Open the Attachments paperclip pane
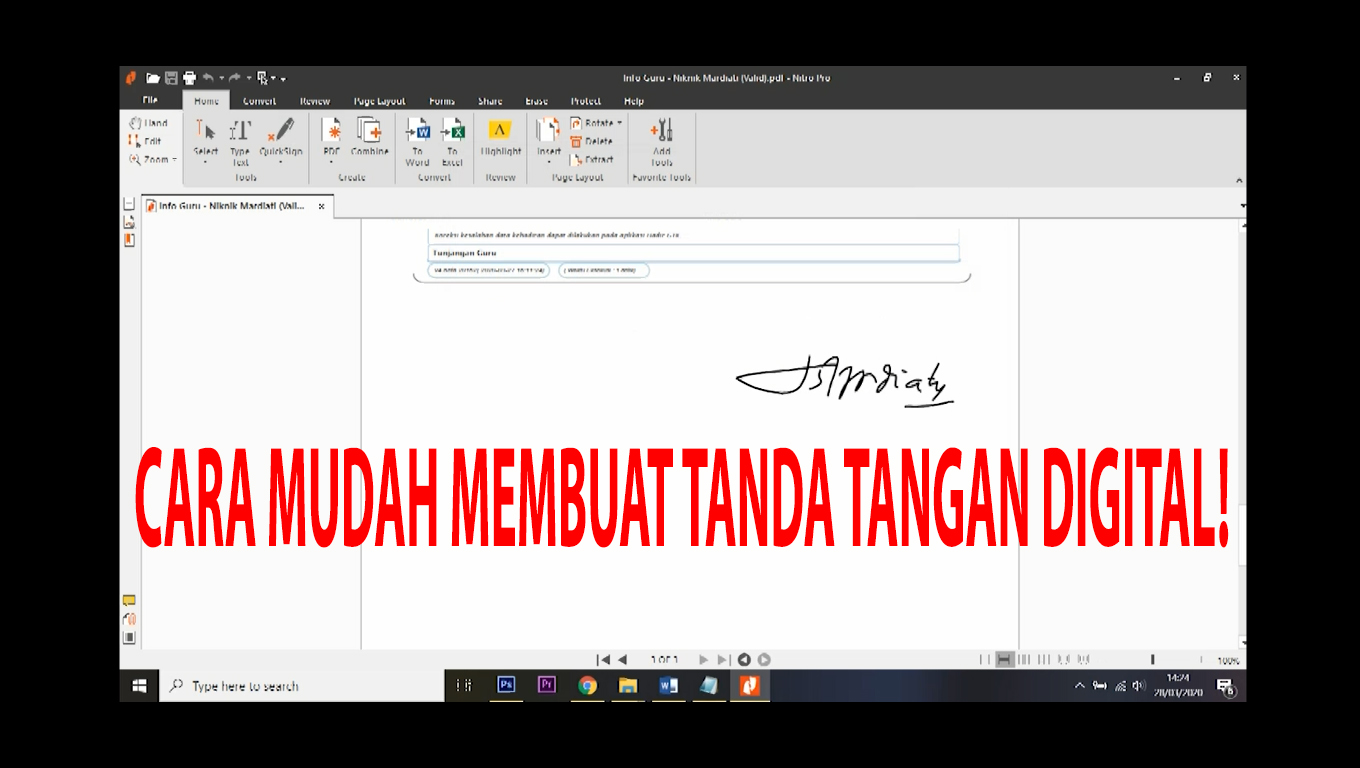Viewport: 1360px width, 768px height. pos(129,619)
